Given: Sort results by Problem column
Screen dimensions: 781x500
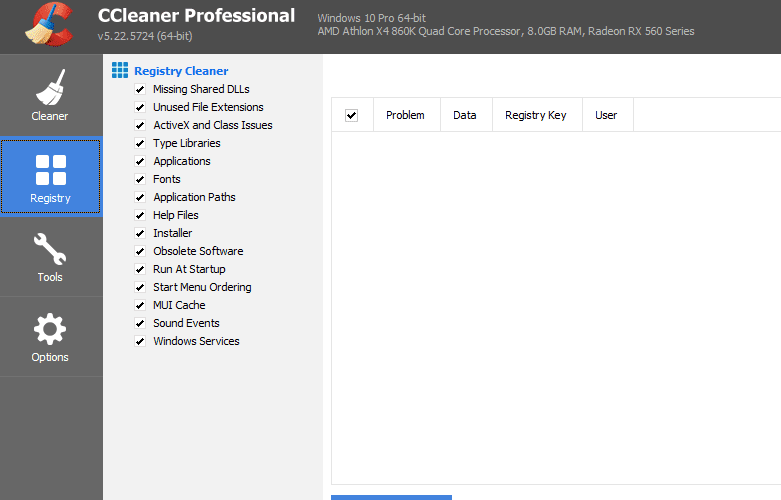Looking at the screenshot, I should pos(406,115).
